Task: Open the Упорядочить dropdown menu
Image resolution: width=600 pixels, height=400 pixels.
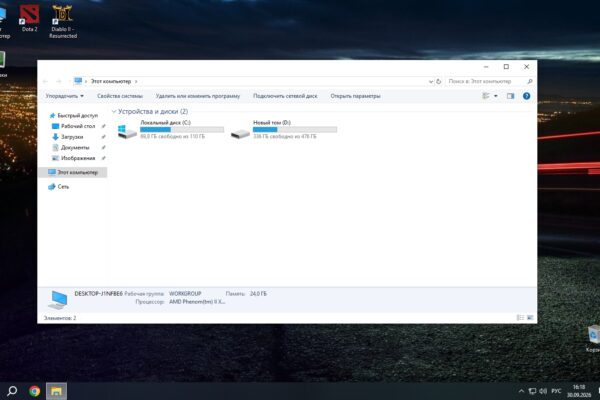Action: coord(64,96)
